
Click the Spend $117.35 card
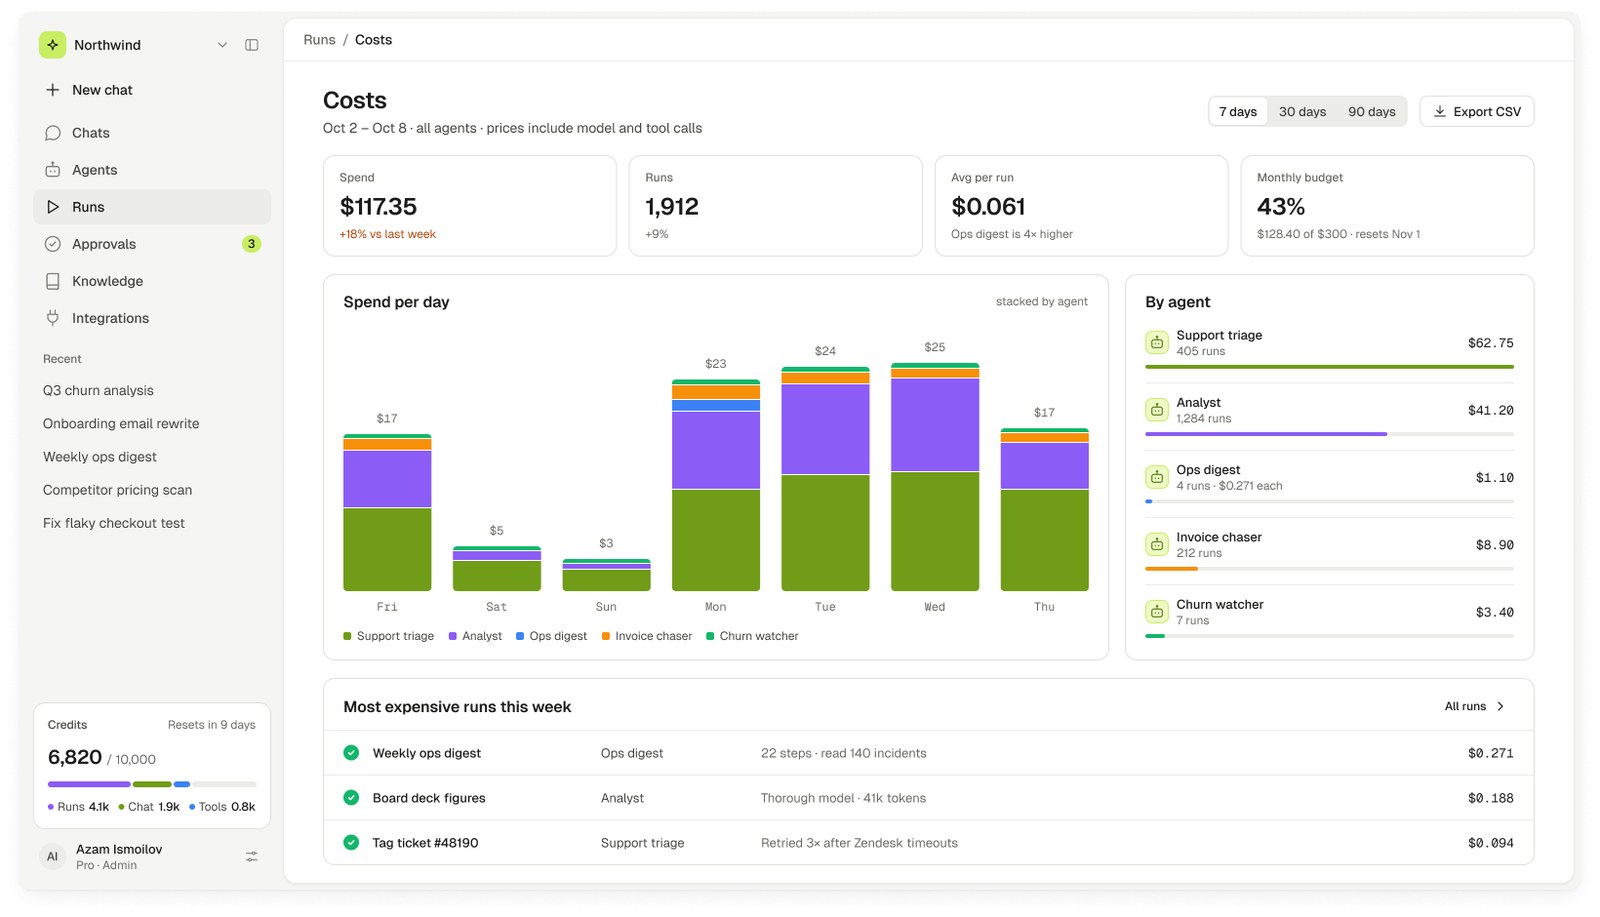coord(470,206)
